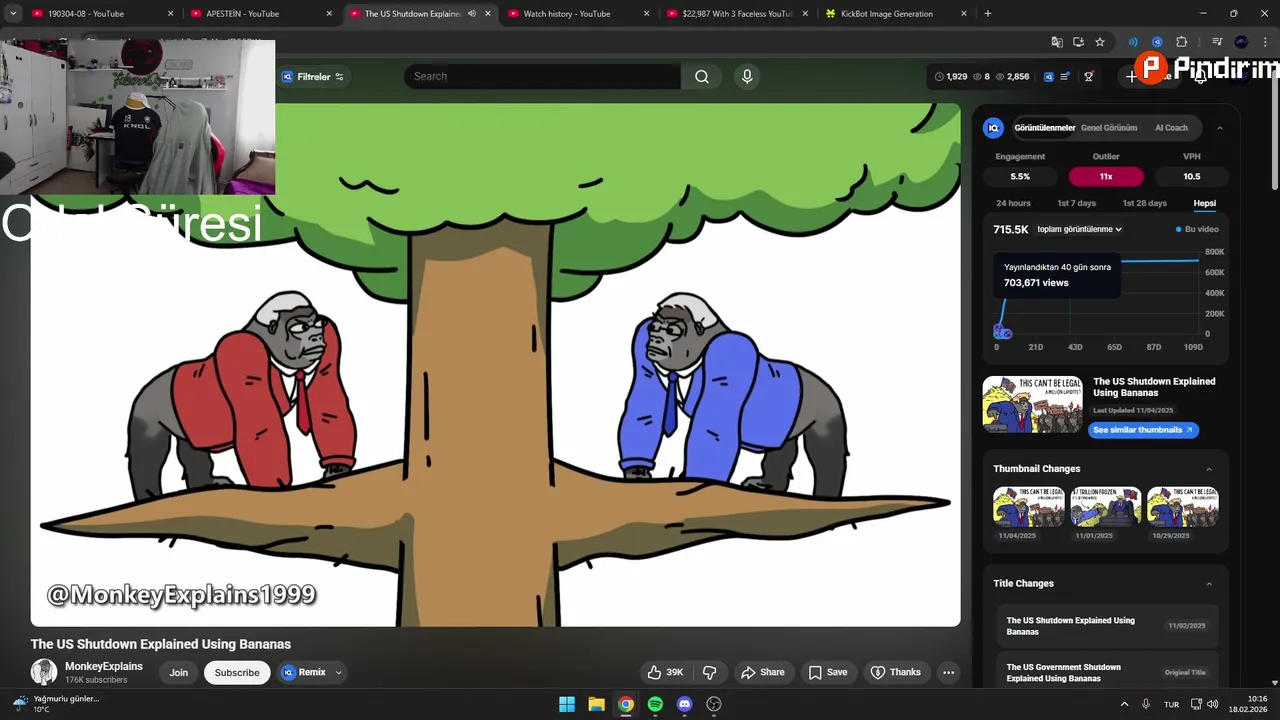Open thumbnail dated 11/01/2025

click(x=1106, y=507)
